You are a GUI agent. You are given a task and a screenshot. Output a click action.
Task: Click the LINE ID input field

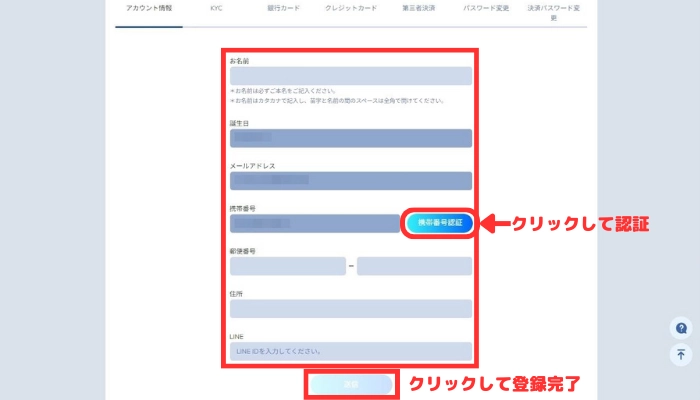click(x=351, y=351)
